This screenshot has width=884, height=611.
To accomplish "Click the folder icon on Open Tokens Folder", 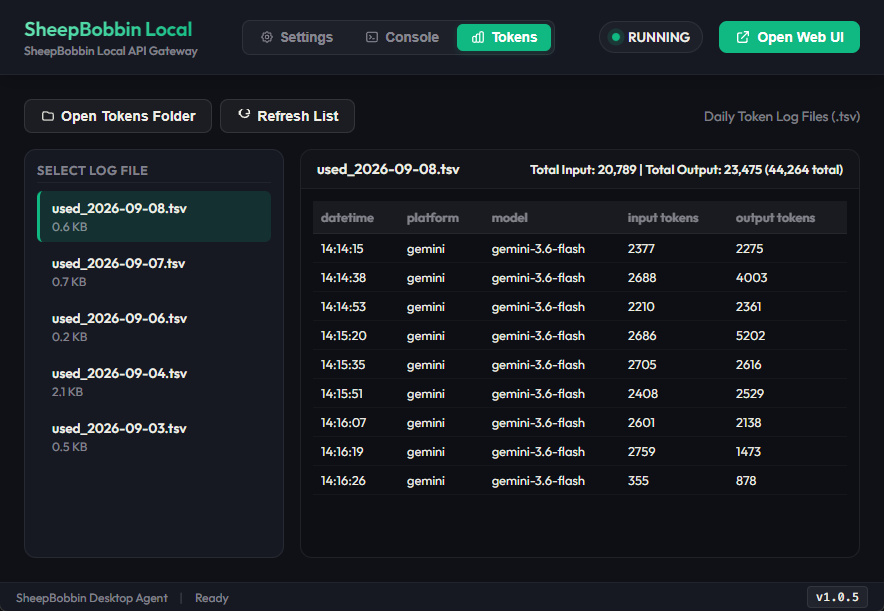I will click(48, 116).
